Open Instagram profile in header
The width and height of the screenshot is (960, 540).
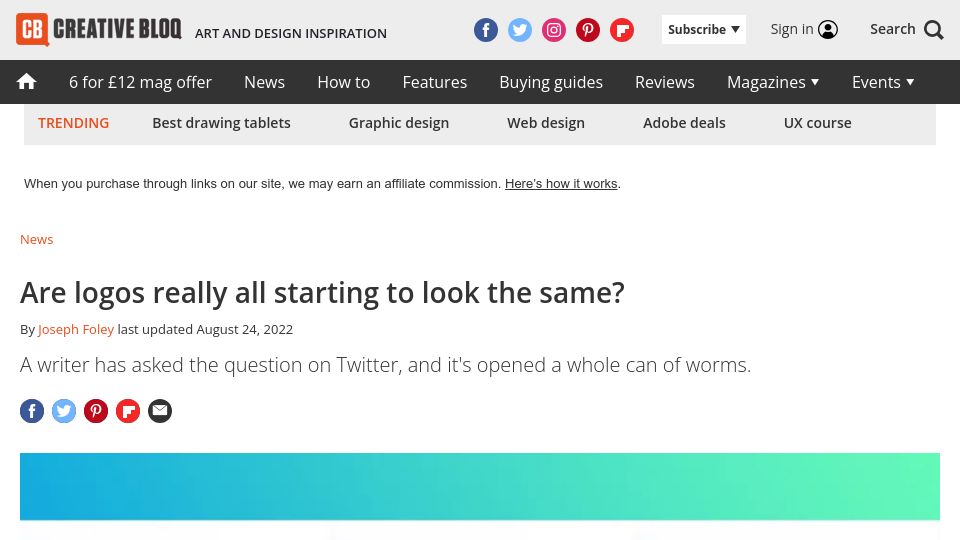[x=553, y=30]
